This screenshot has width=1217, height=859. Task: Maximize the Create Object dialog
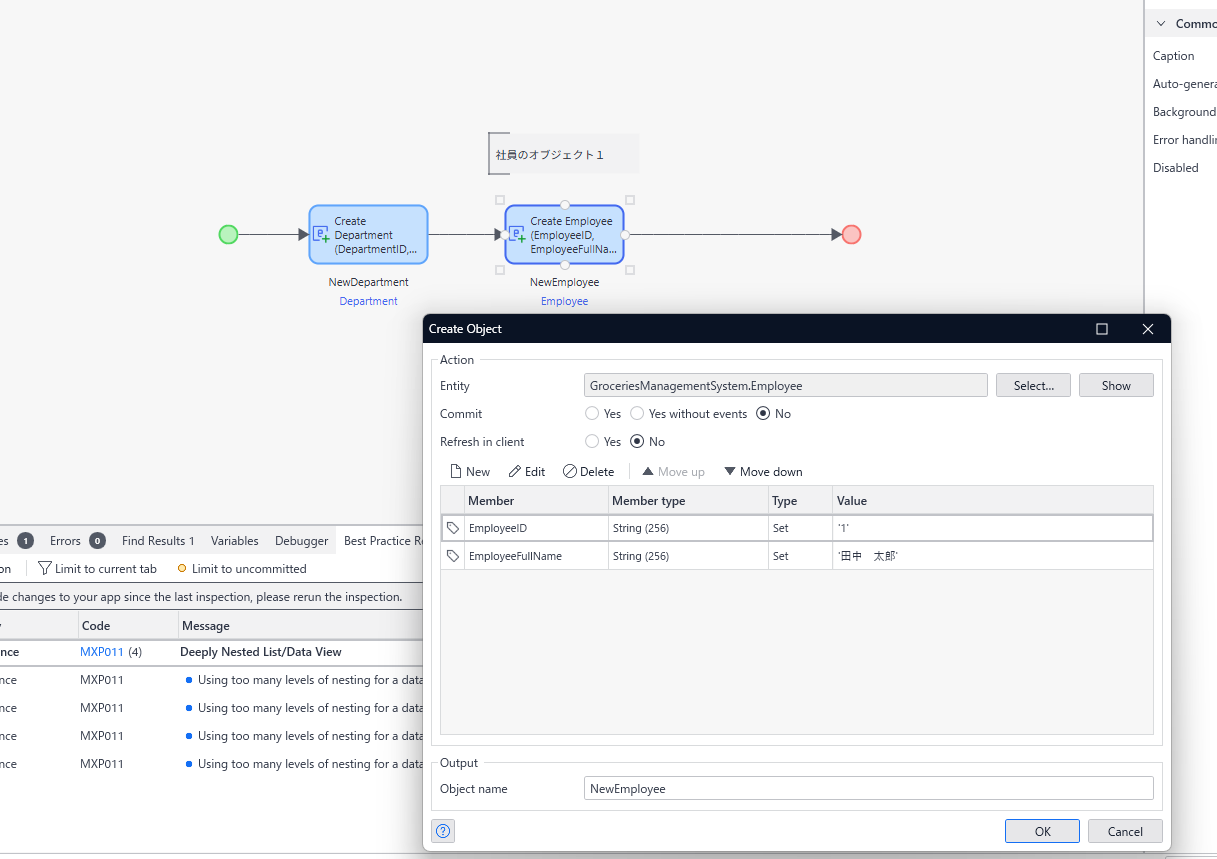tap(1102, 329)
